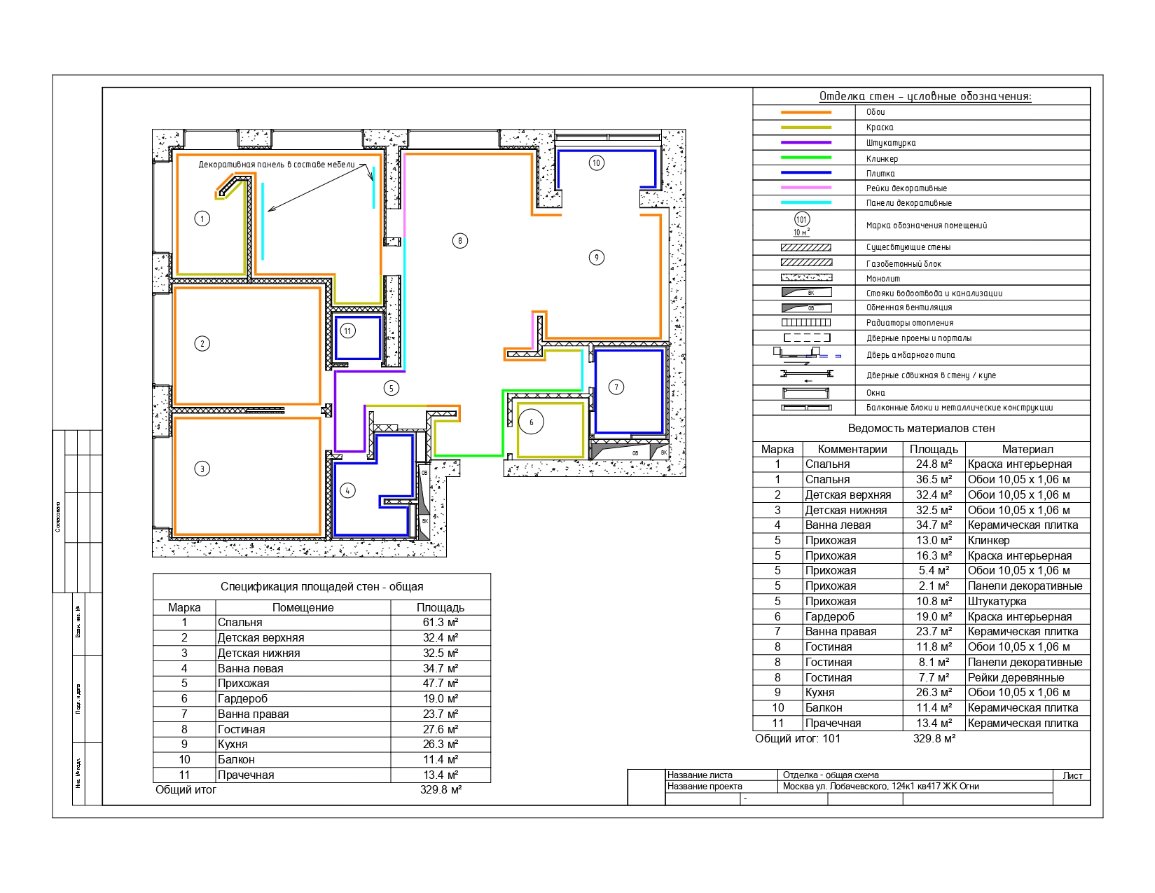
Task: Select the "Отделка стен – условные обозначения" legend title
Action: (924, 97)
